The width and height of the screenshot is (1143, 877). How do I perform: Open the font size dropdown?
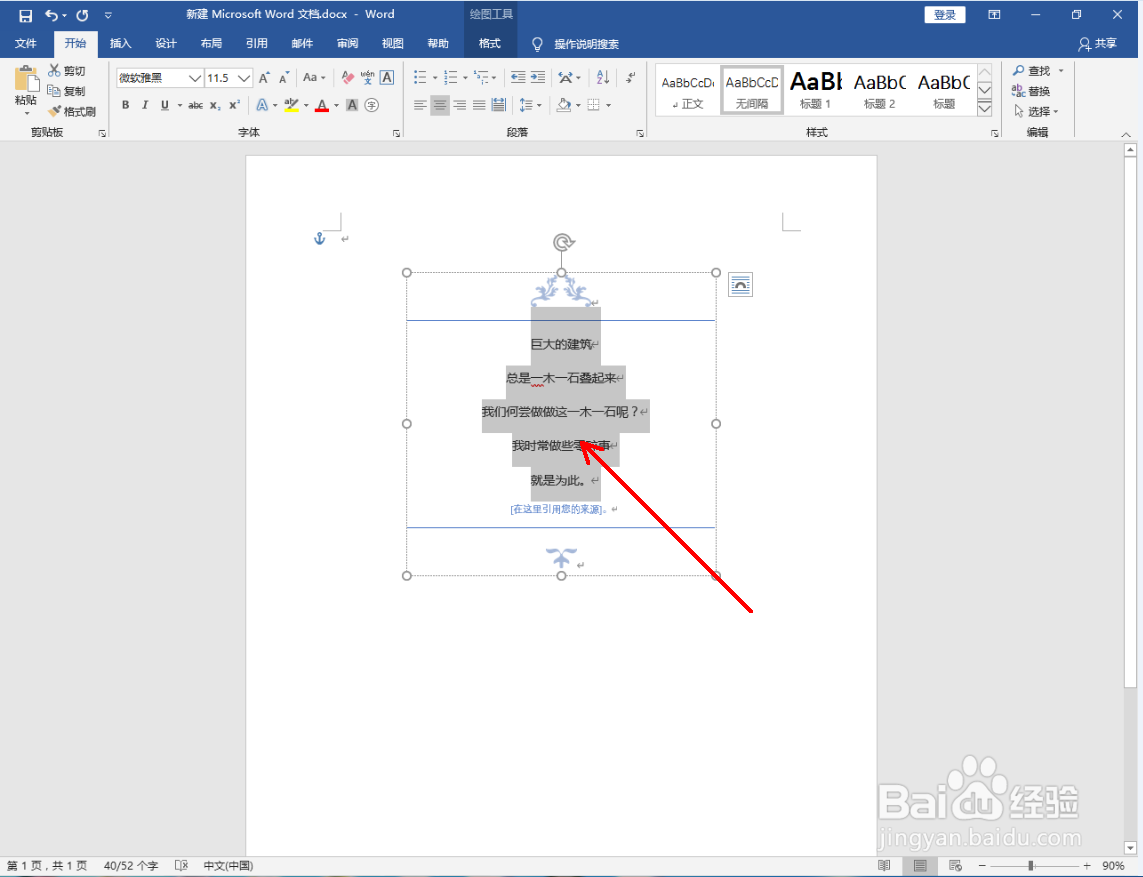(243, 77)
